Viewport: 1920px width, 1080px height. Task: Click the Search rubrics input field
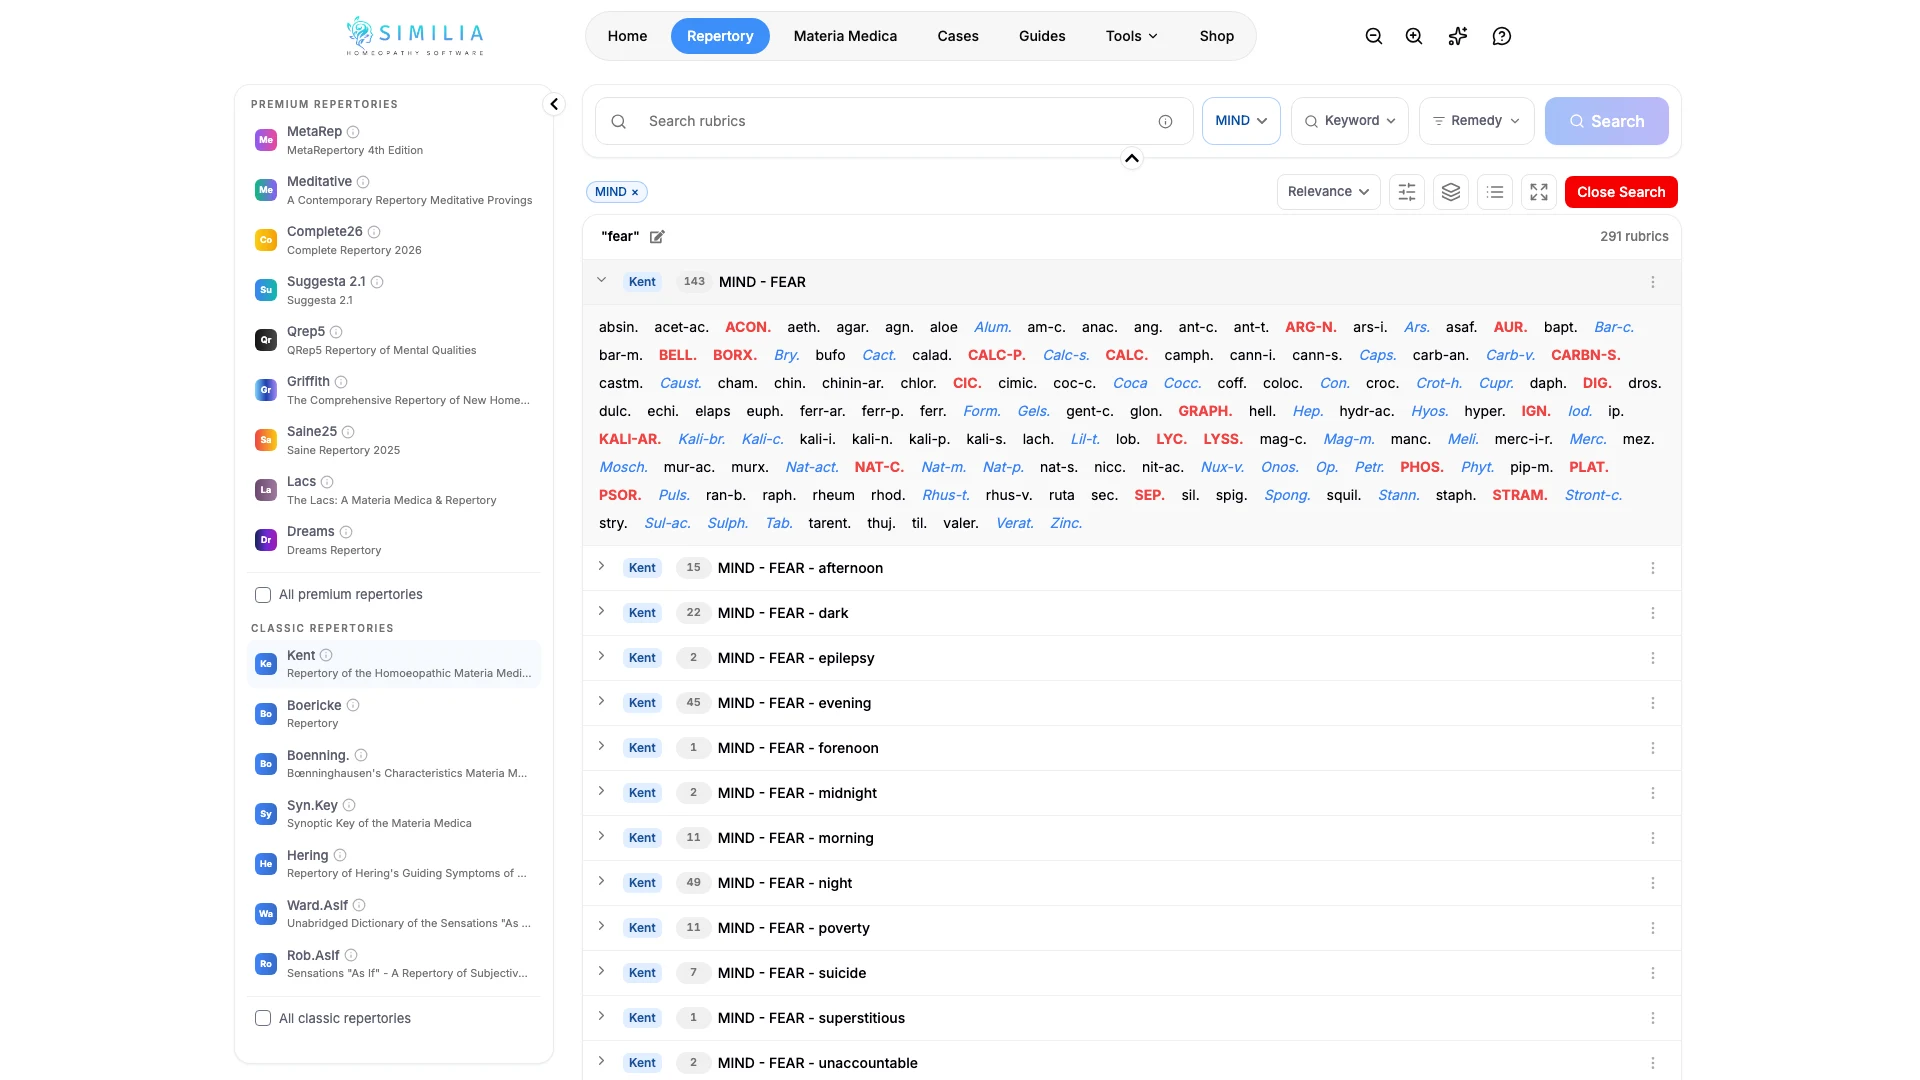tap(894, 121)
